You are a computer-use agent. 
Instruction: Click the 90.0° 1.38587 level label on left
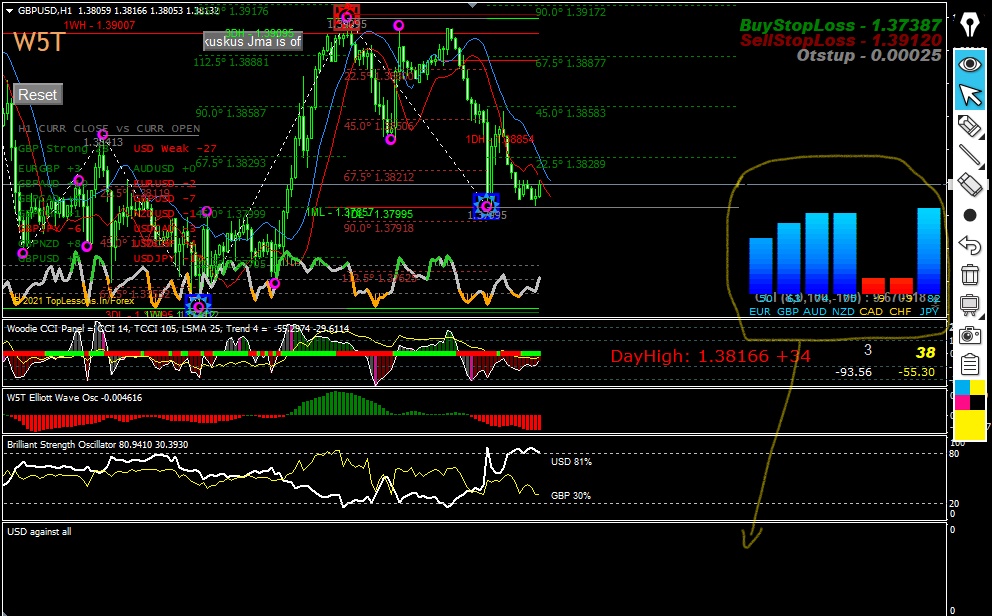click(x=231, y=113)
